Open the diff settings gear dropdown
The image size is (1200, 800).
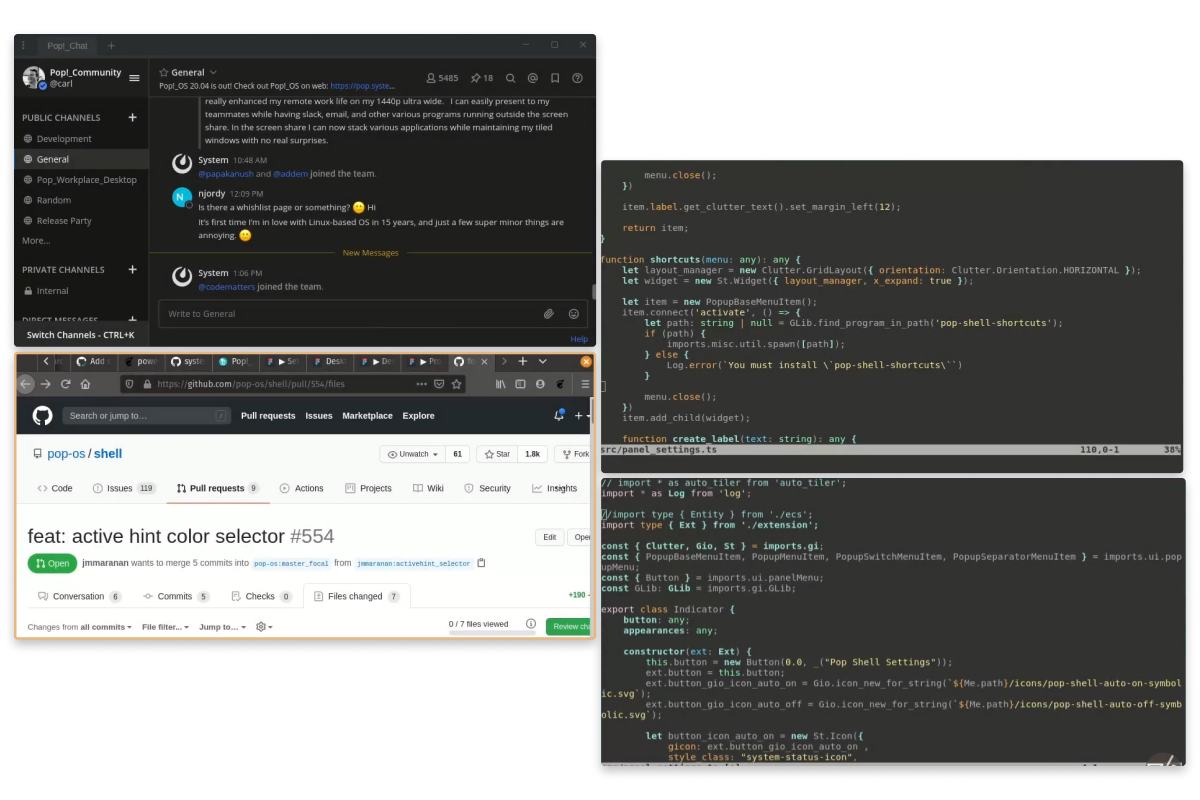pos(265,627)
